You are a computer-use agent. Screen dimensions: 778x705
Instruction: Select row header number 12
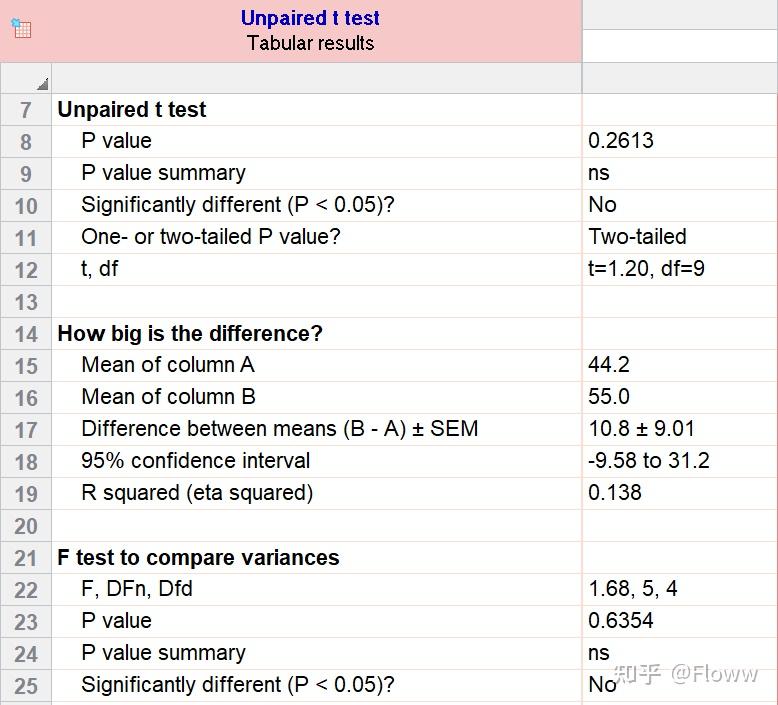pyautogui.click(x=26, y=270)
